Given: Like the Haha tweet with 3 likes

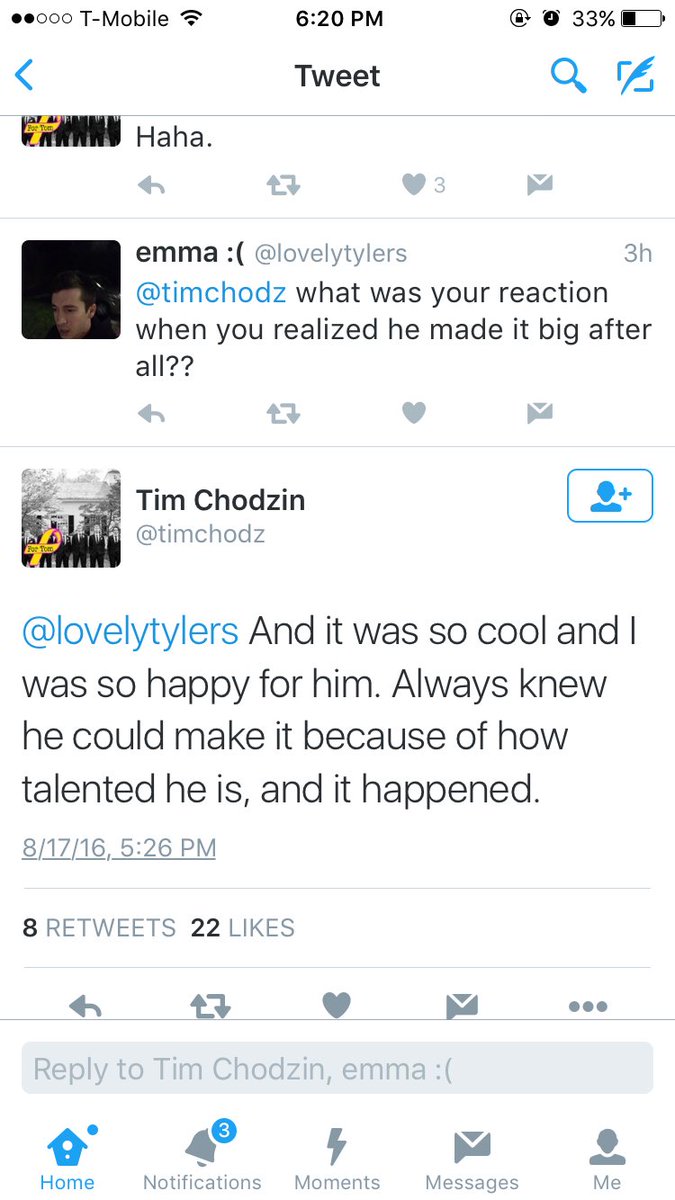Looking at the screenshot, I should [x=414, y=185].
